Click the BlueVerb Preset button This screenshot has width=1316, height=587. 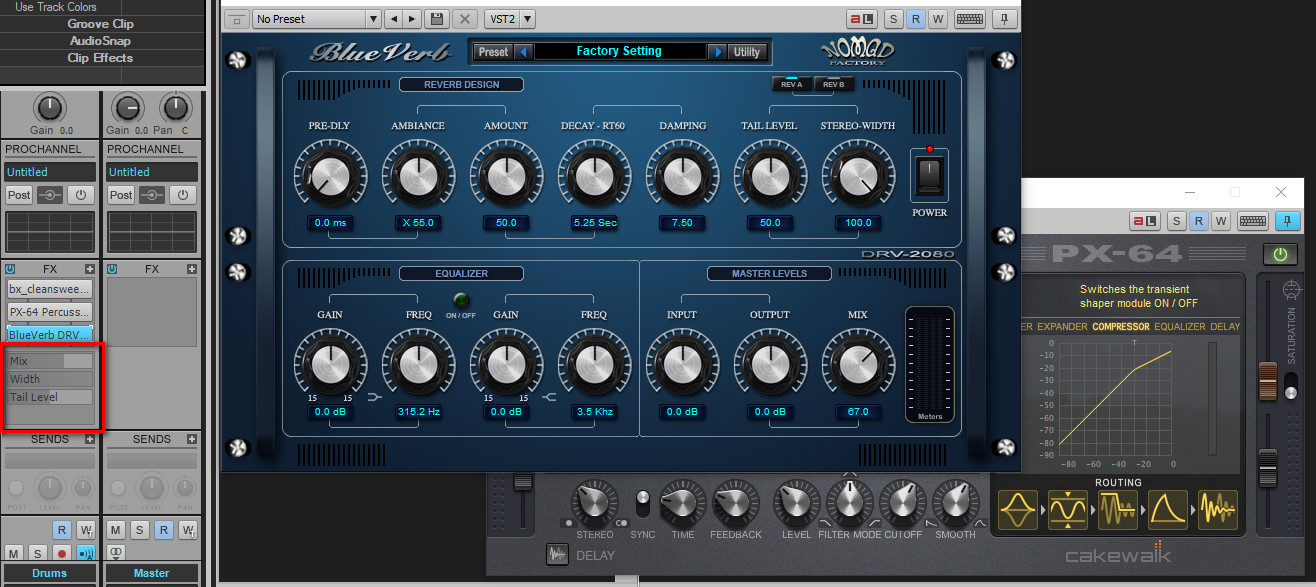click(493, 52)
